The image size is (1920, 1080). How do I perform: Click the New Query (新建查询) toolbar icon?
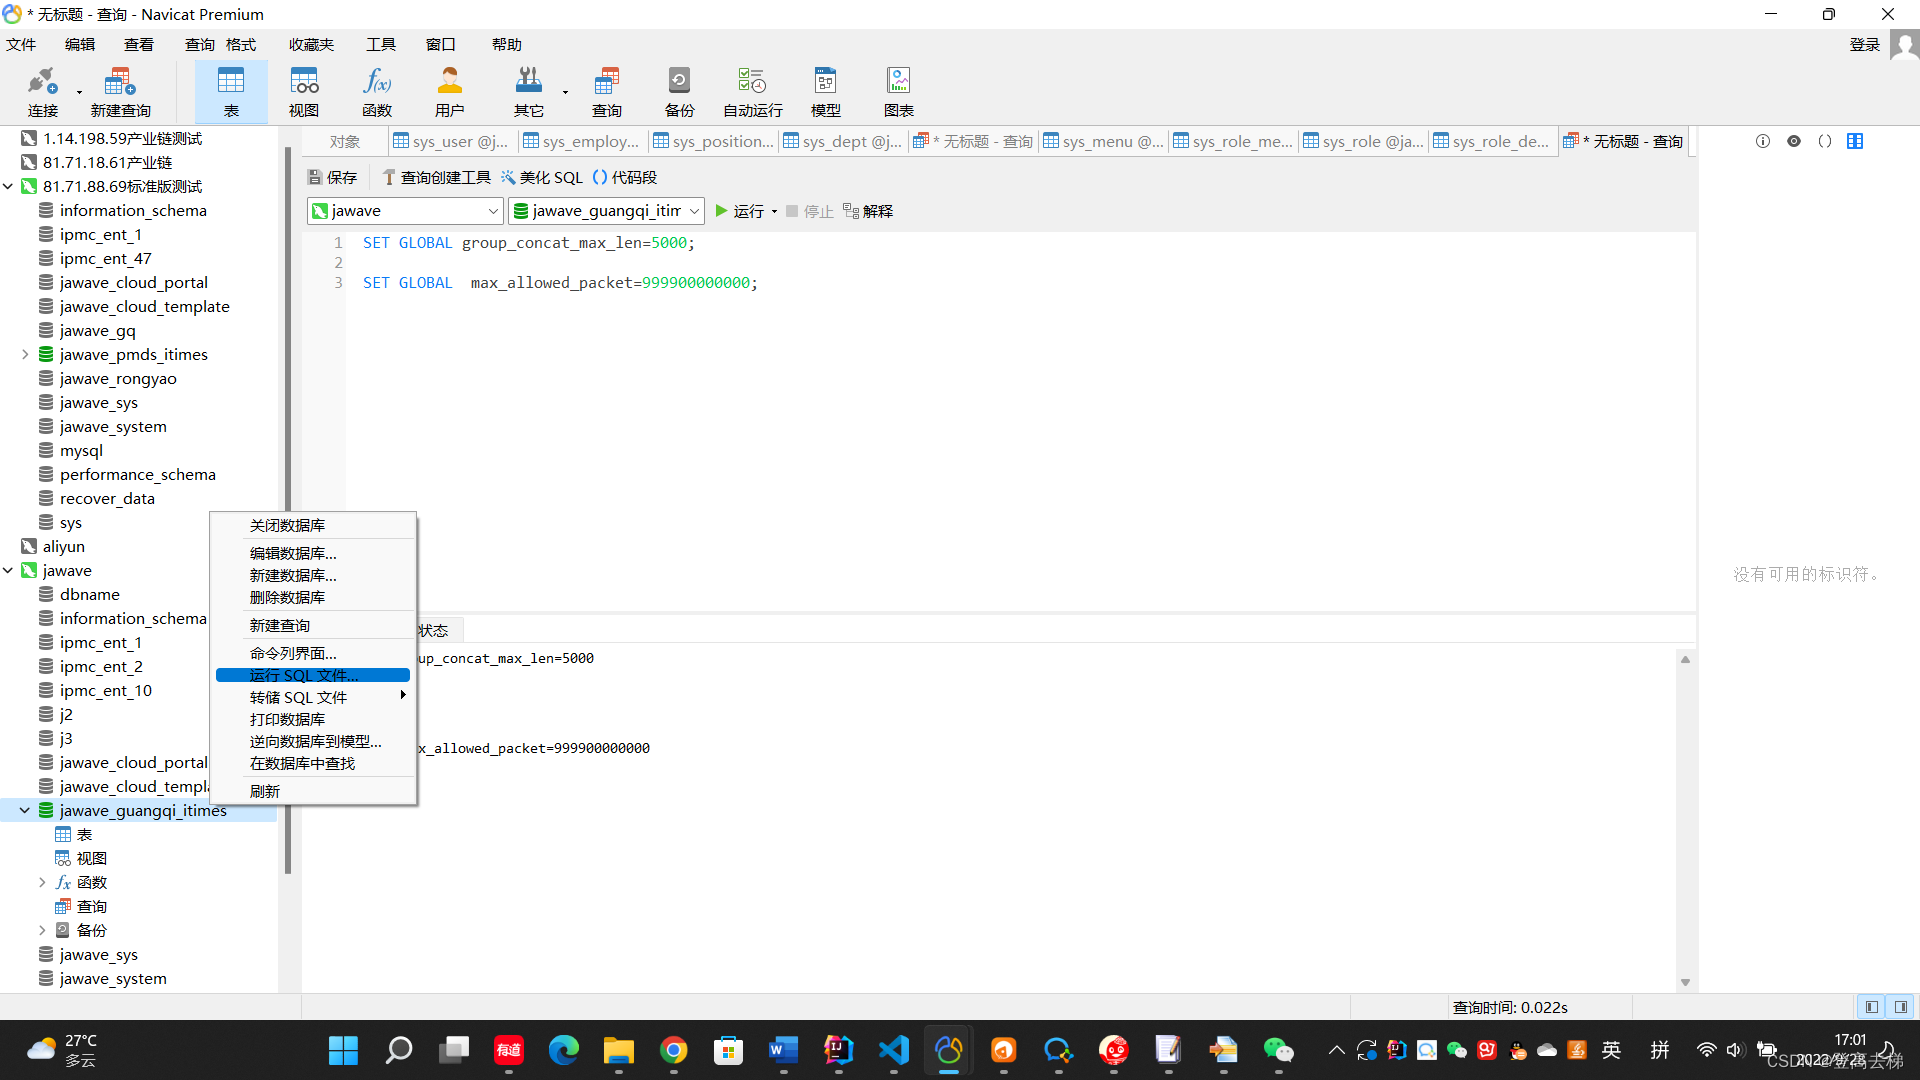coord(120,91)
